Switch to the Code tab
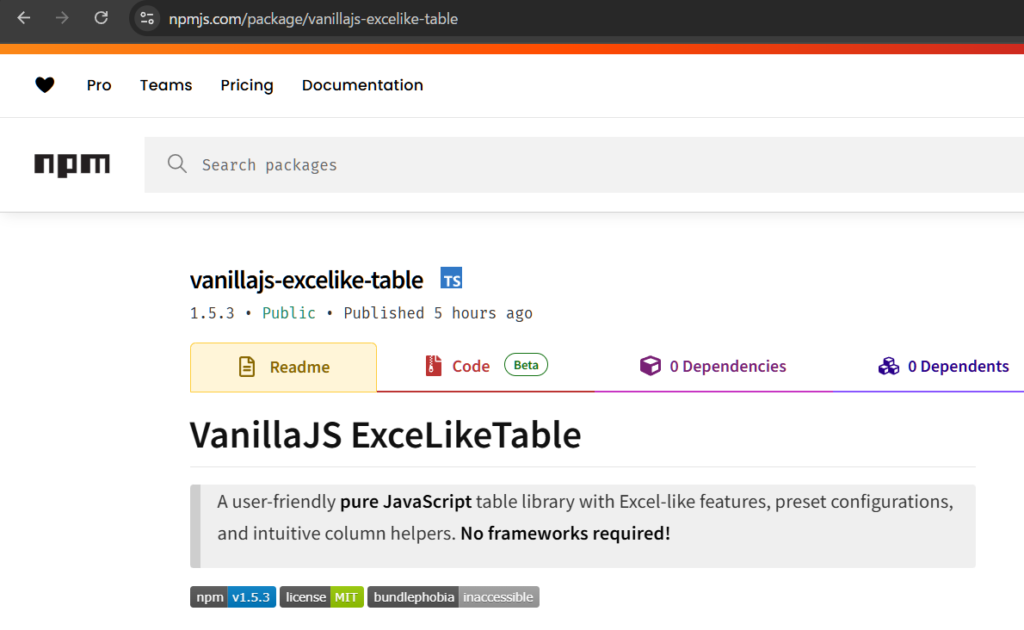 pos(485,366)
